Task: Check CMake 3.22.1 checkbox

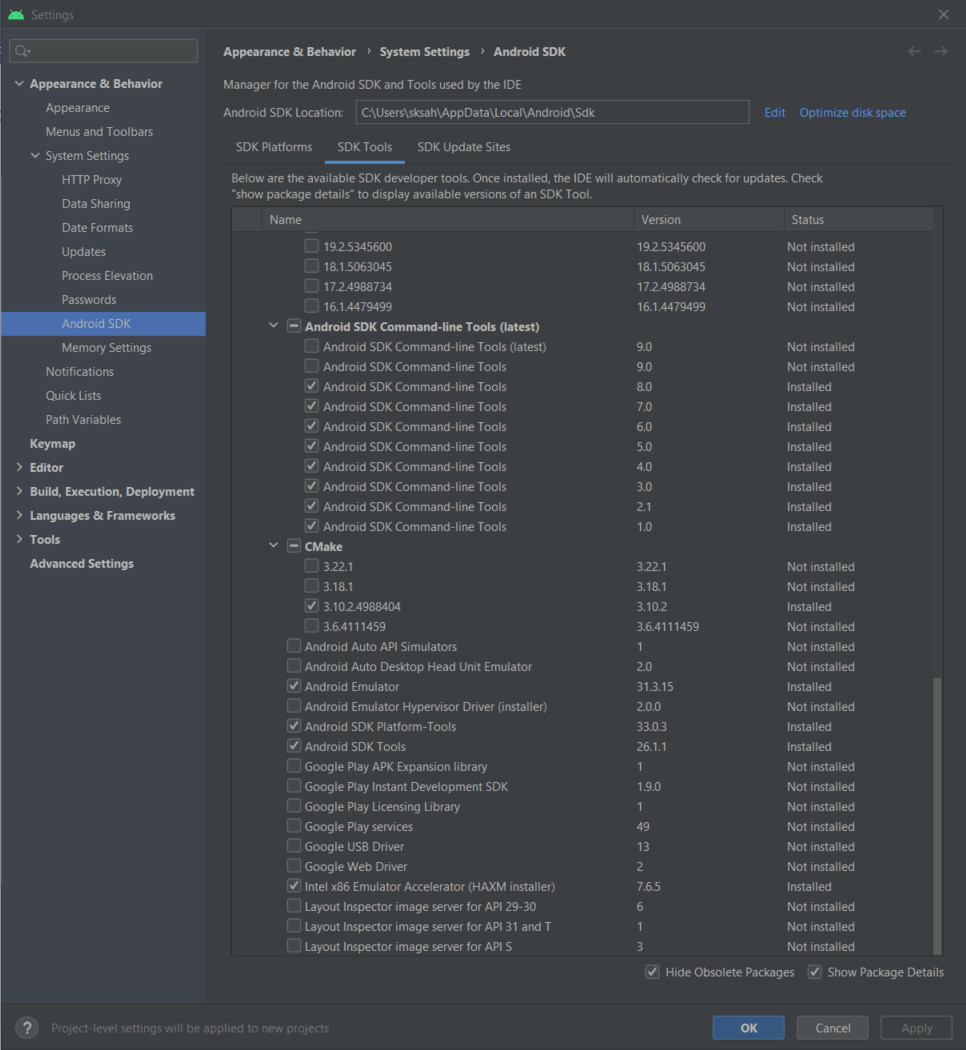Action: tap(311, 566)
